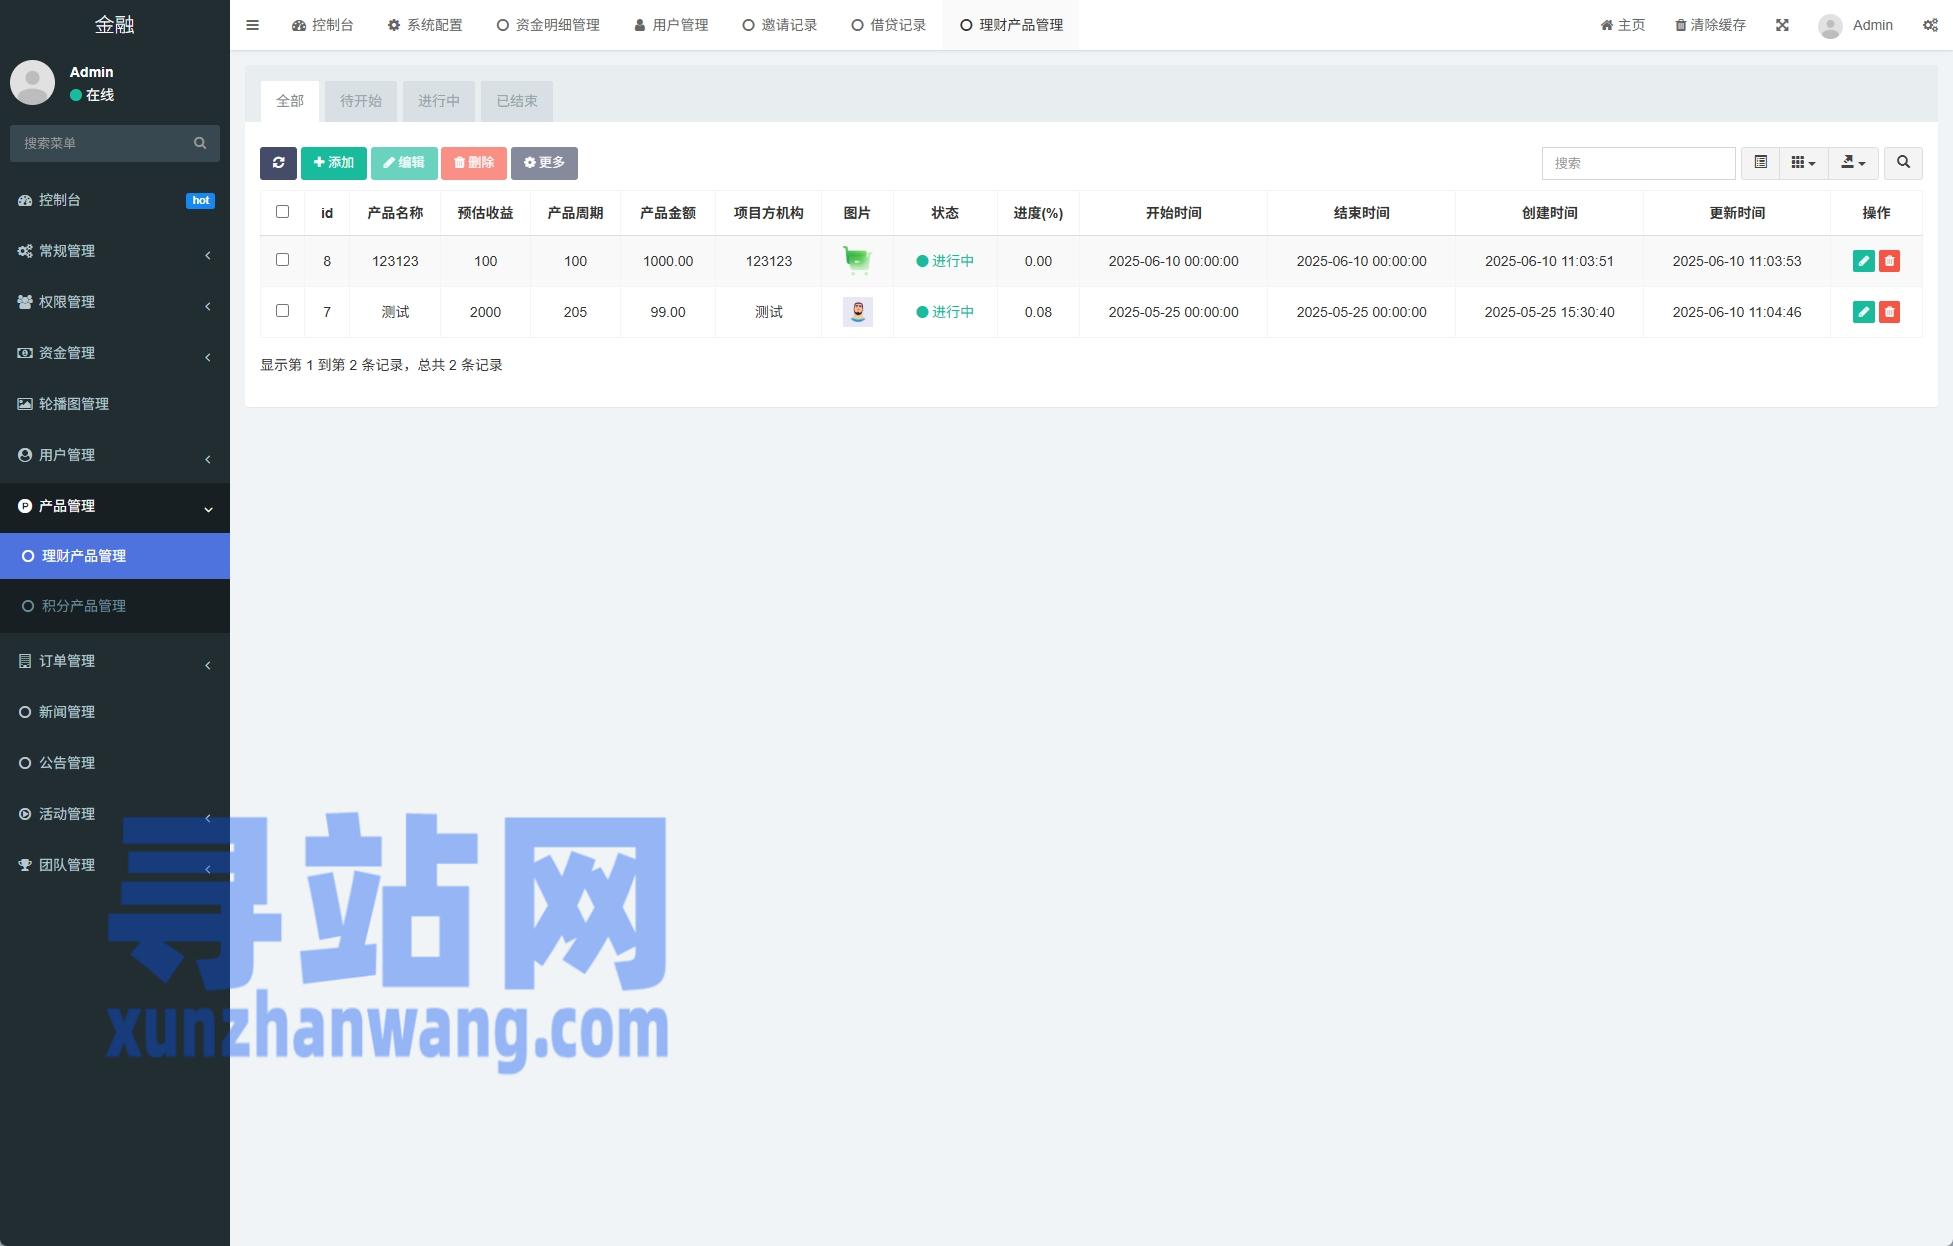Screen dimensions: 1953x1246
Task: Collapse 产品管理 sidebar menu
Action: pyautogui.click(x=115, y=506)
